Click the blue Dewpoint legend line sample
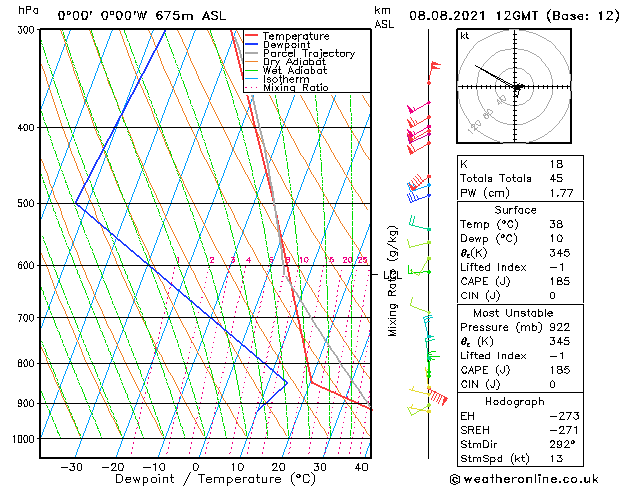Image resolution: width=629 pixels, height=486 pixels. [252, 44]
